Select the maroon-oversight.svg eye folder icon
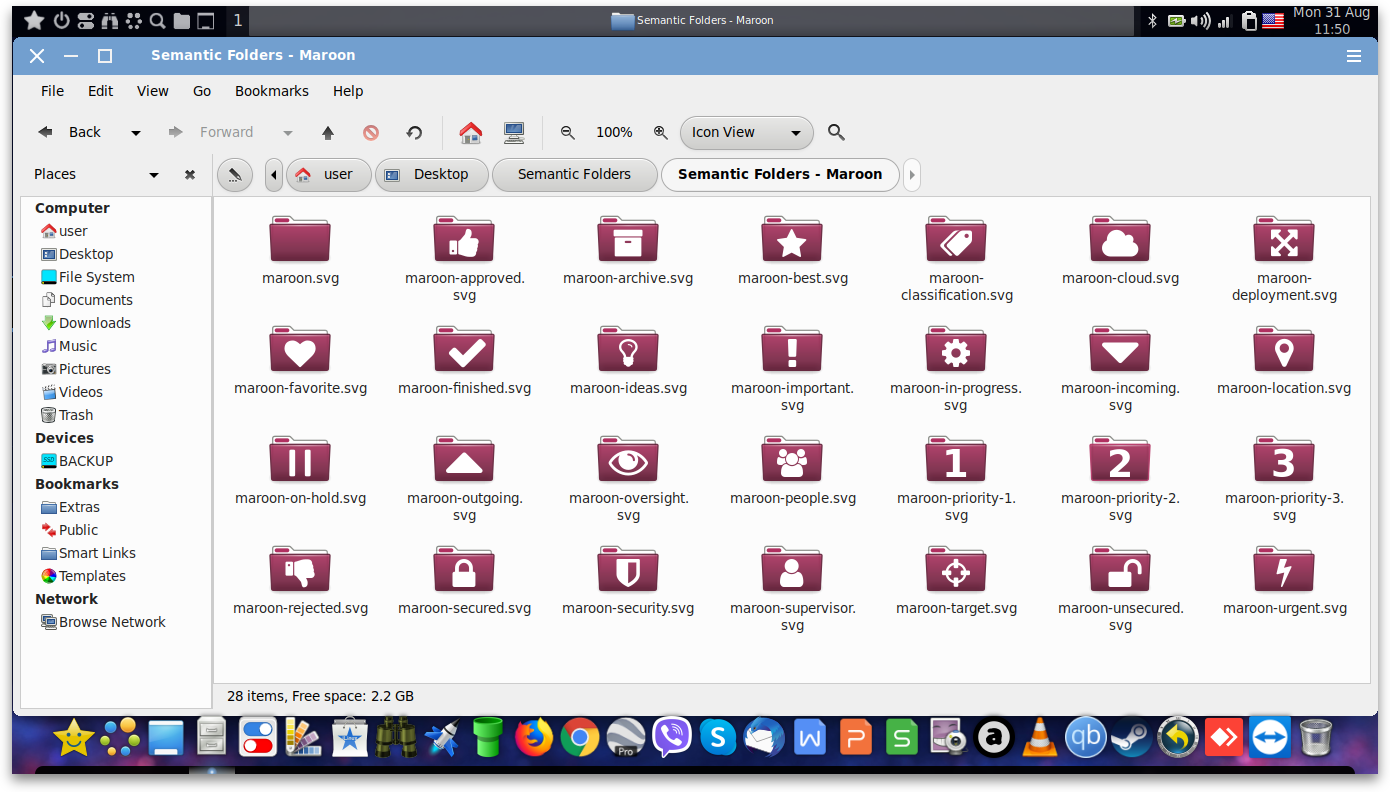 point(628,460)
